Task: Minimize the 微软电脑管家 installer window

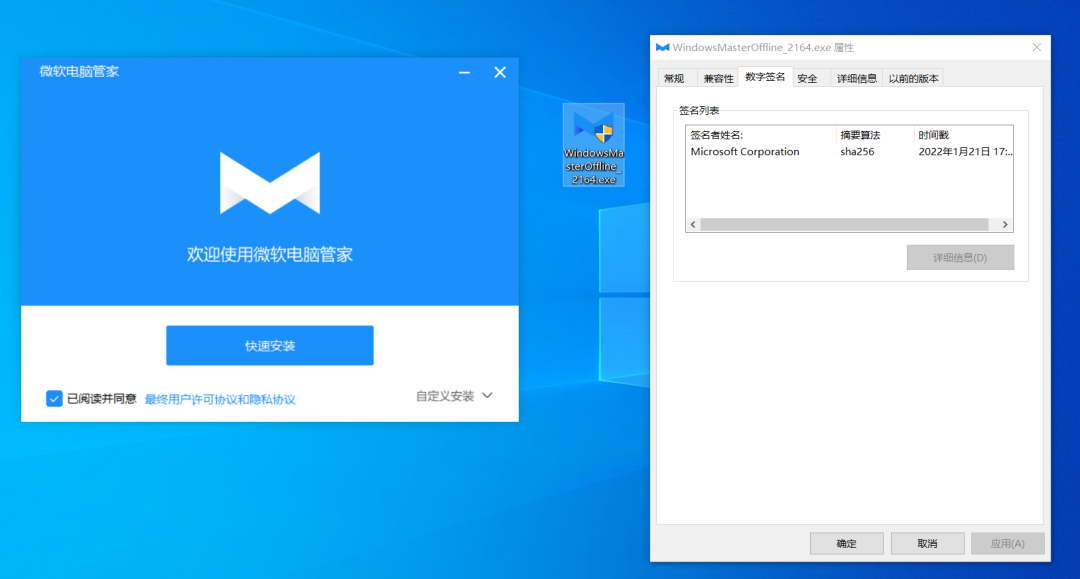Action: pos(464,72)
